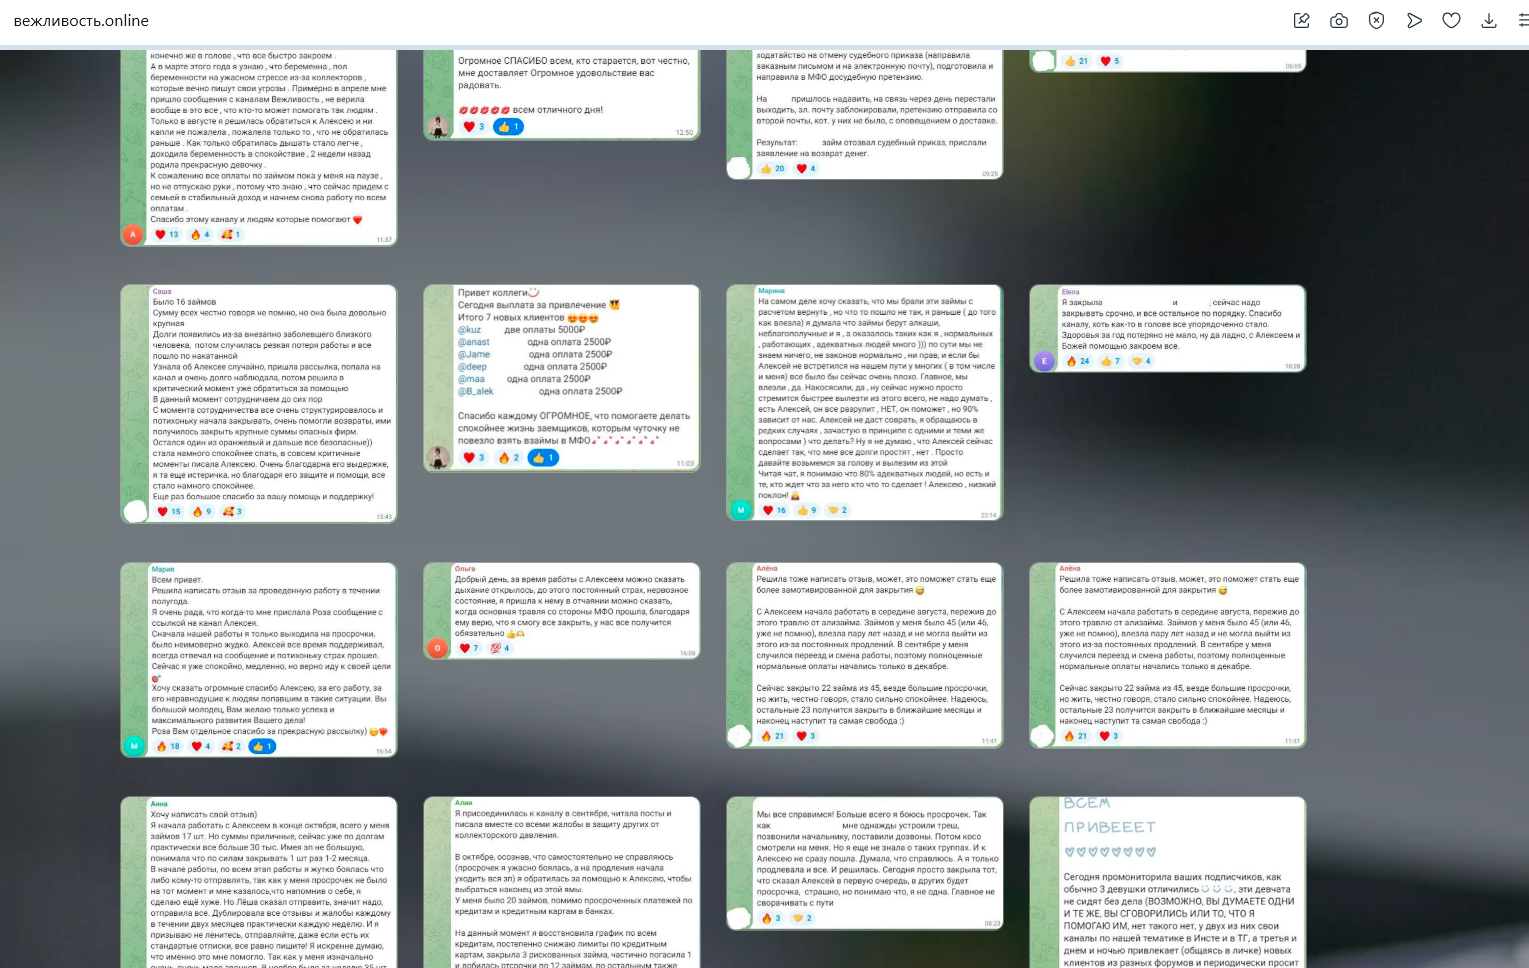The height and width of the screenshot is (968, 1529).
Task: Open the settings sliders icon at far right
Action: pos(1523,21)
